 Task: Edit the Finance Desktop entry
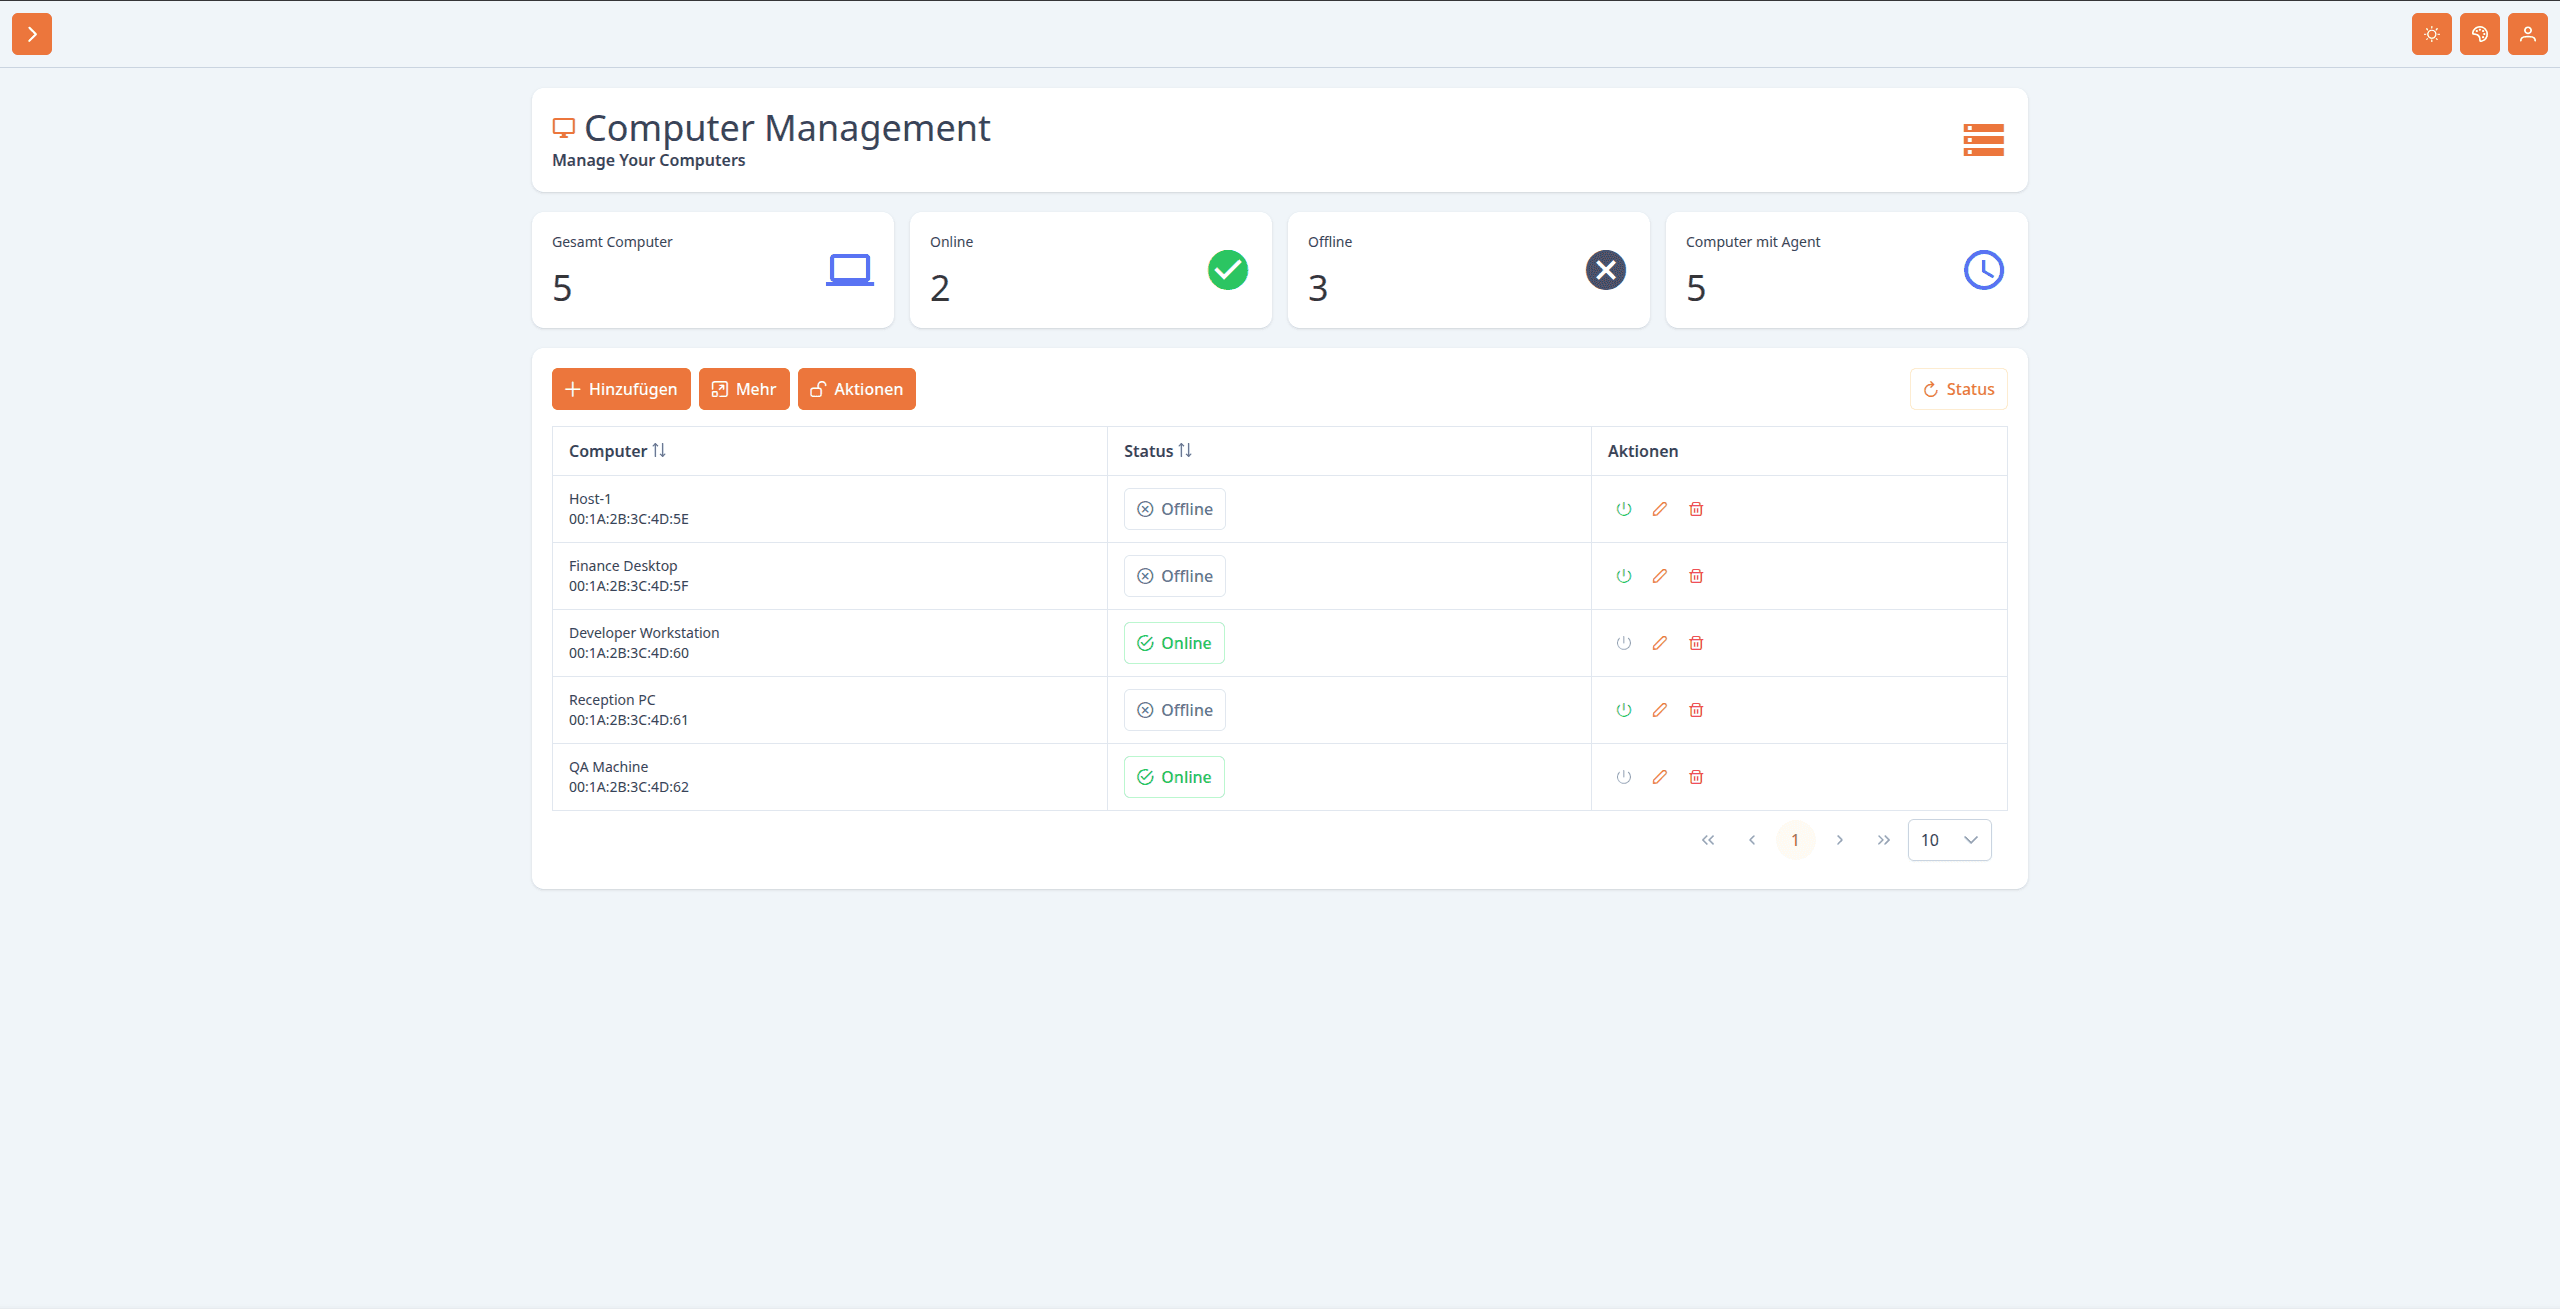(1660, 576)
